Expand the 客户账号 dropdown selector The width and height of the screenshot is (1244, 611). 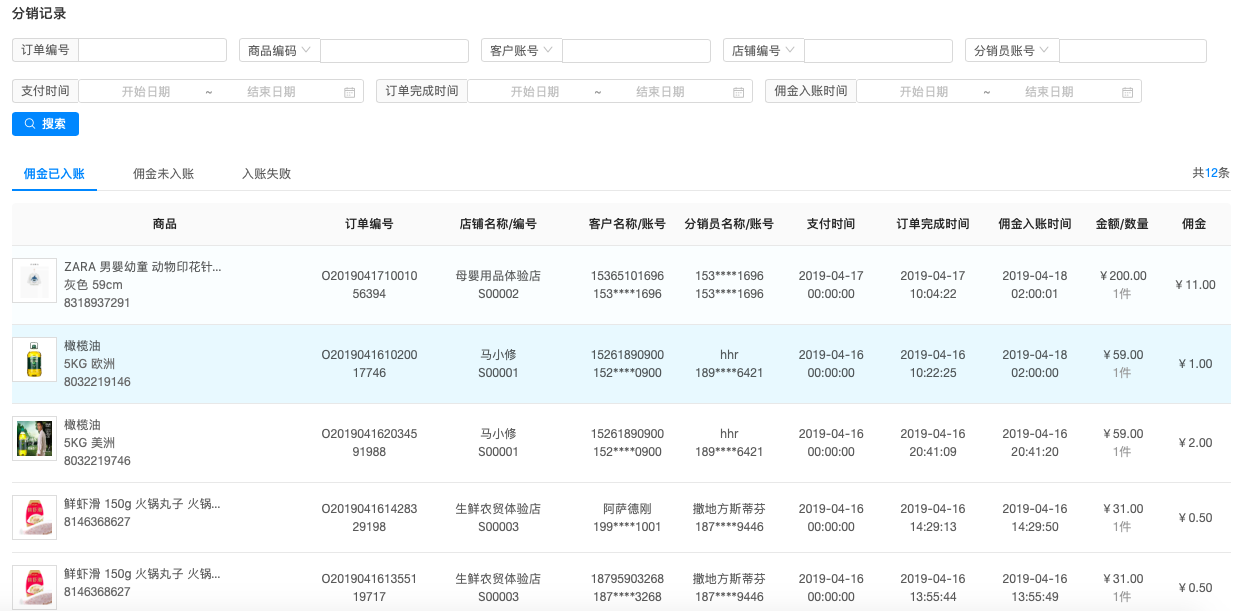521,51
